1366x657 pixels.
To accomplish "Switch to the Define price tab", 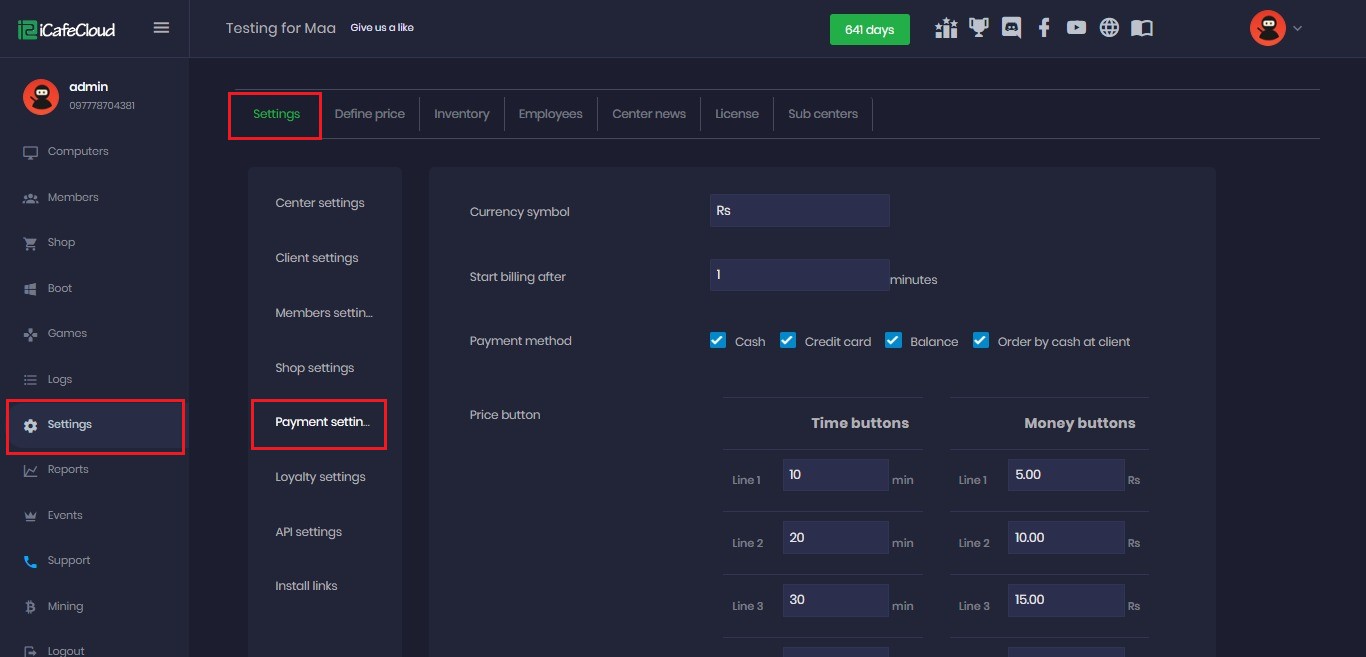I will [x=369, y=114].
